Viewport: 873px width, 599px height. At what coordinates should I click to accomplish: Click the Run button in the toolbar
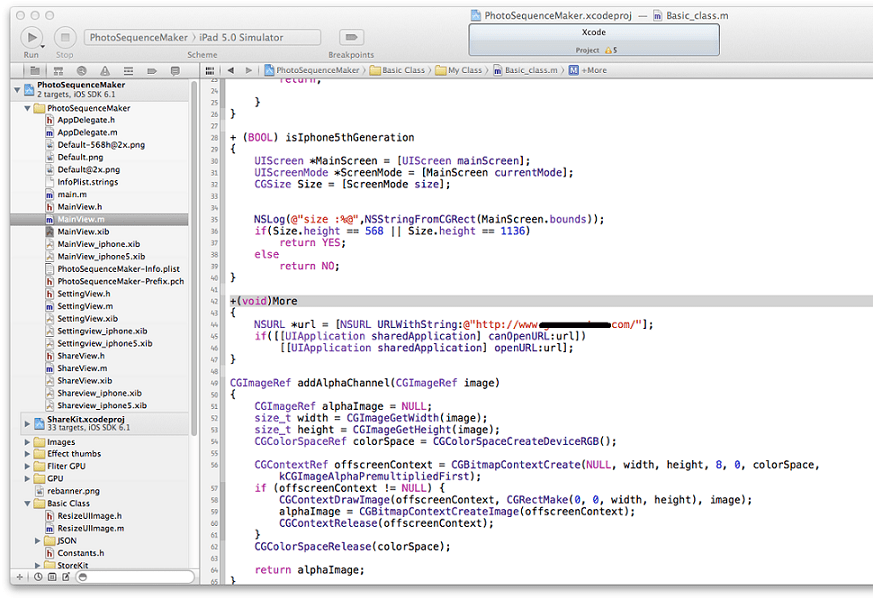(32, 37)
